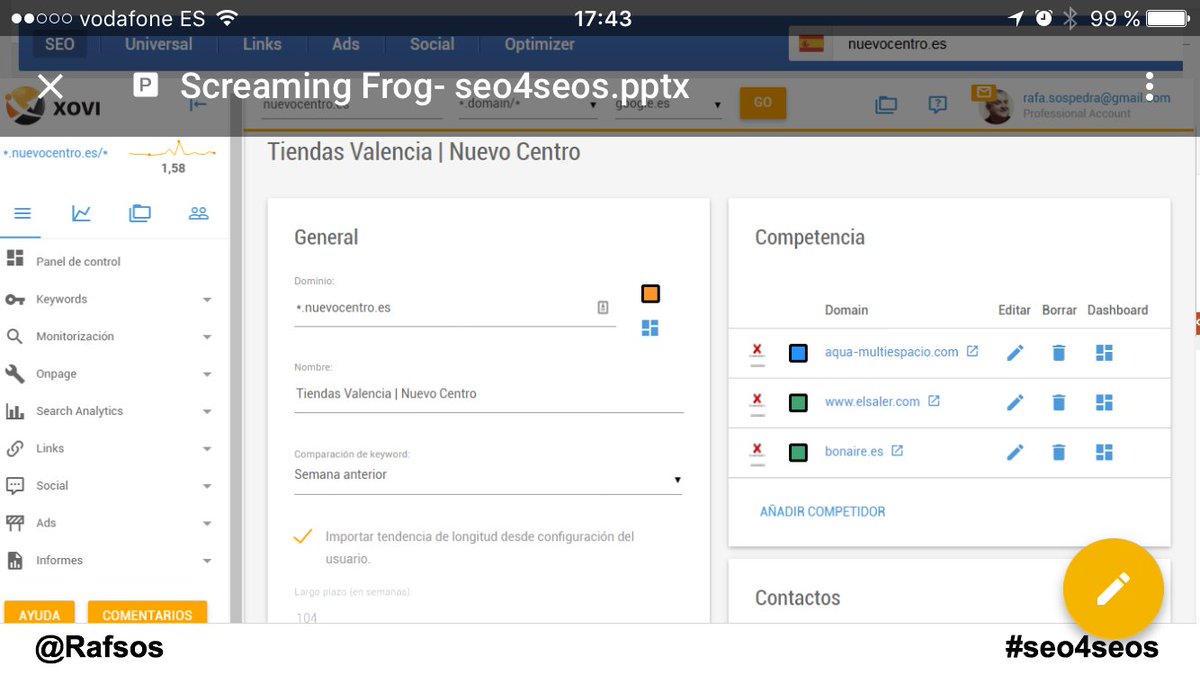Click the orange domain color swatch
Viewport: 1200px width, 675px height.
click(x=650, y=294)
